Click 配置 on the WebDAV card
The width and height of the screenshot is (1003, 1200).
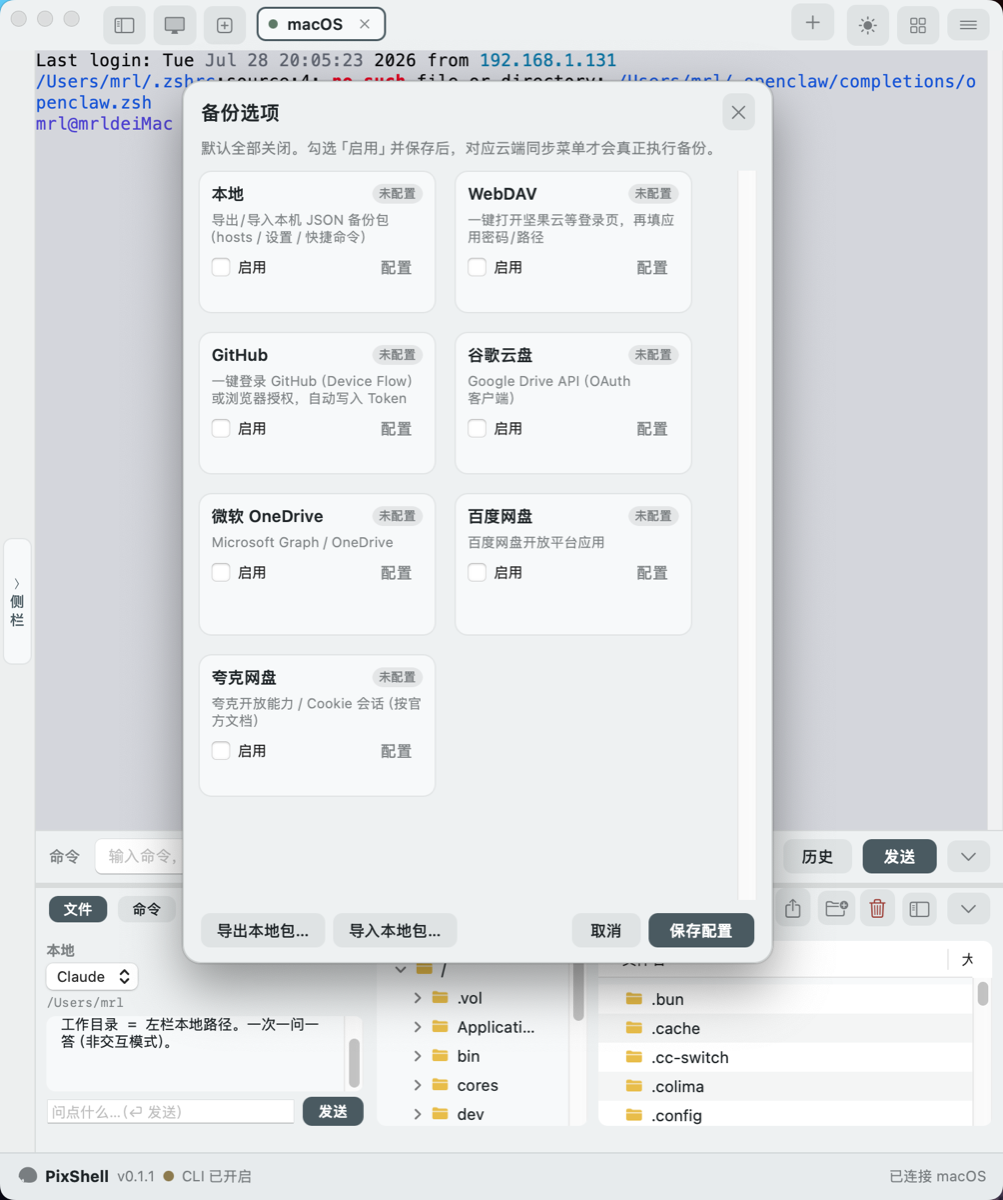(x=652, y=267)
